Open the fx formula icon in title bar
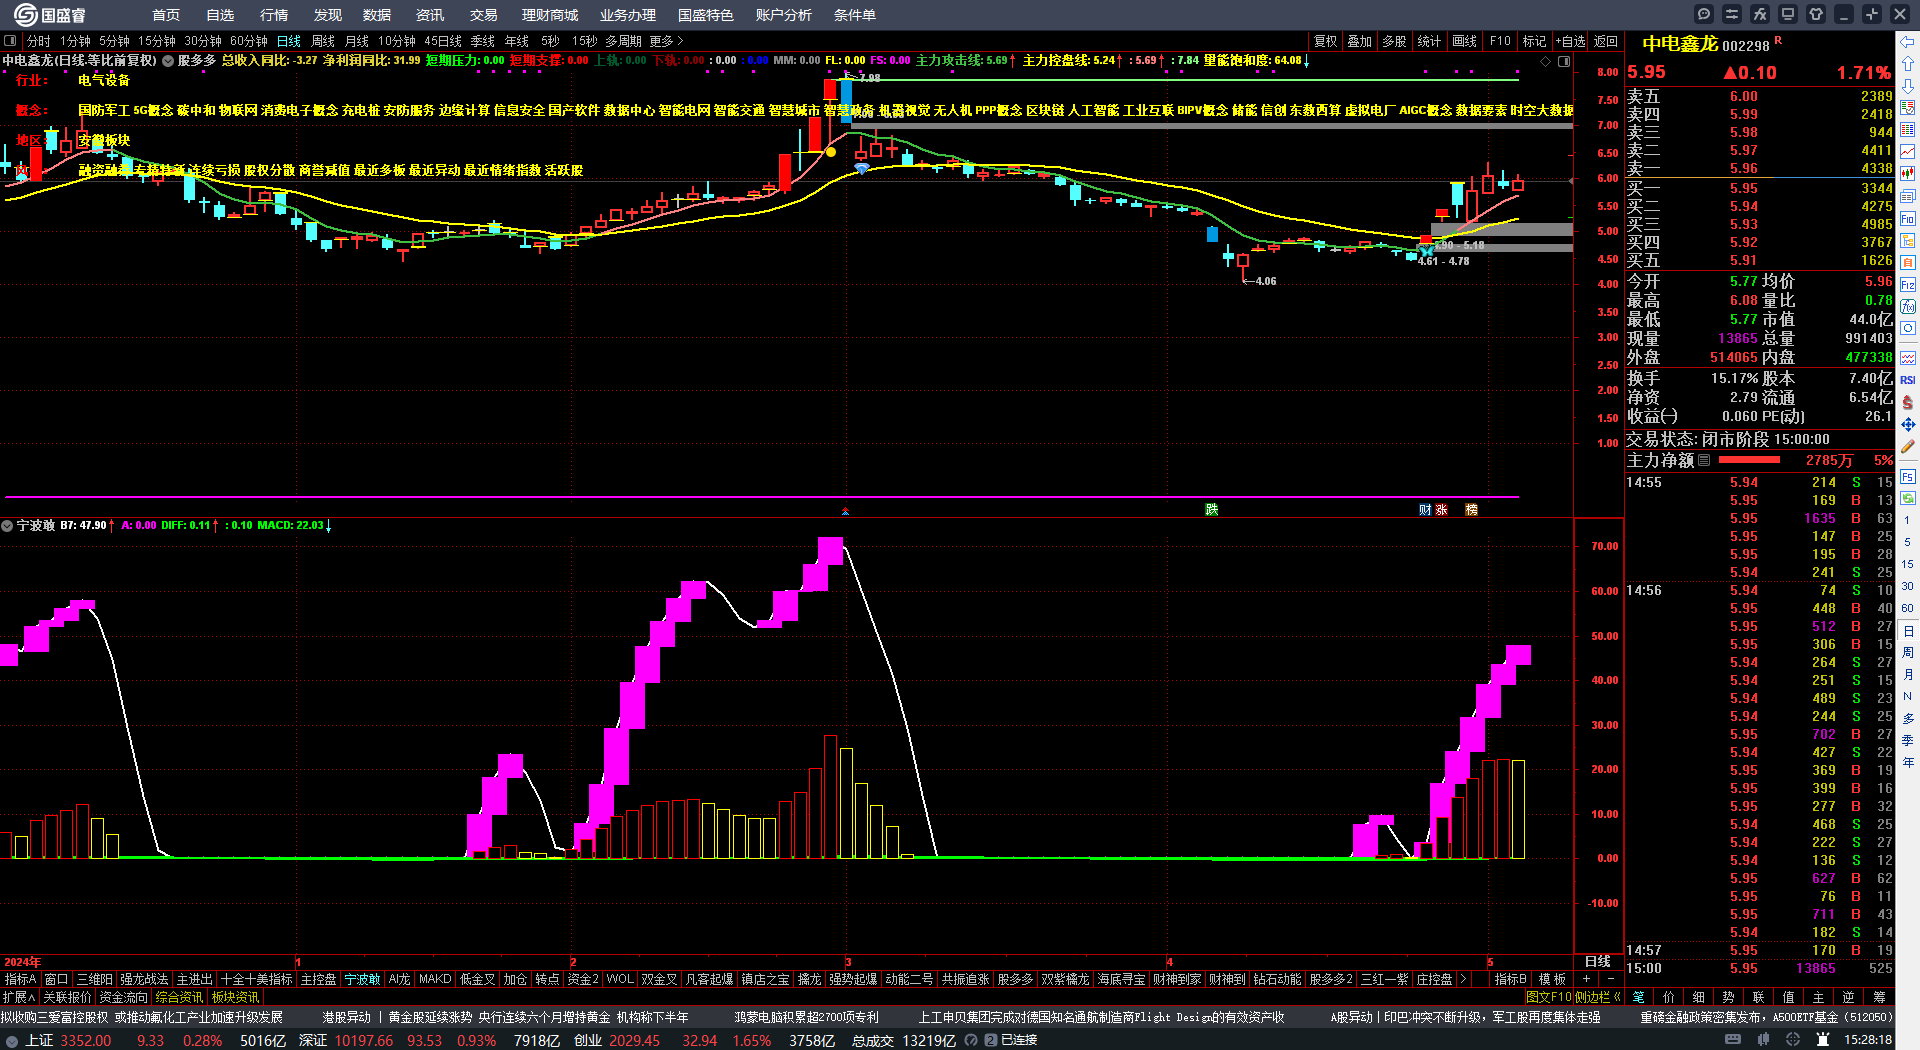 [x=1760, y=14]
